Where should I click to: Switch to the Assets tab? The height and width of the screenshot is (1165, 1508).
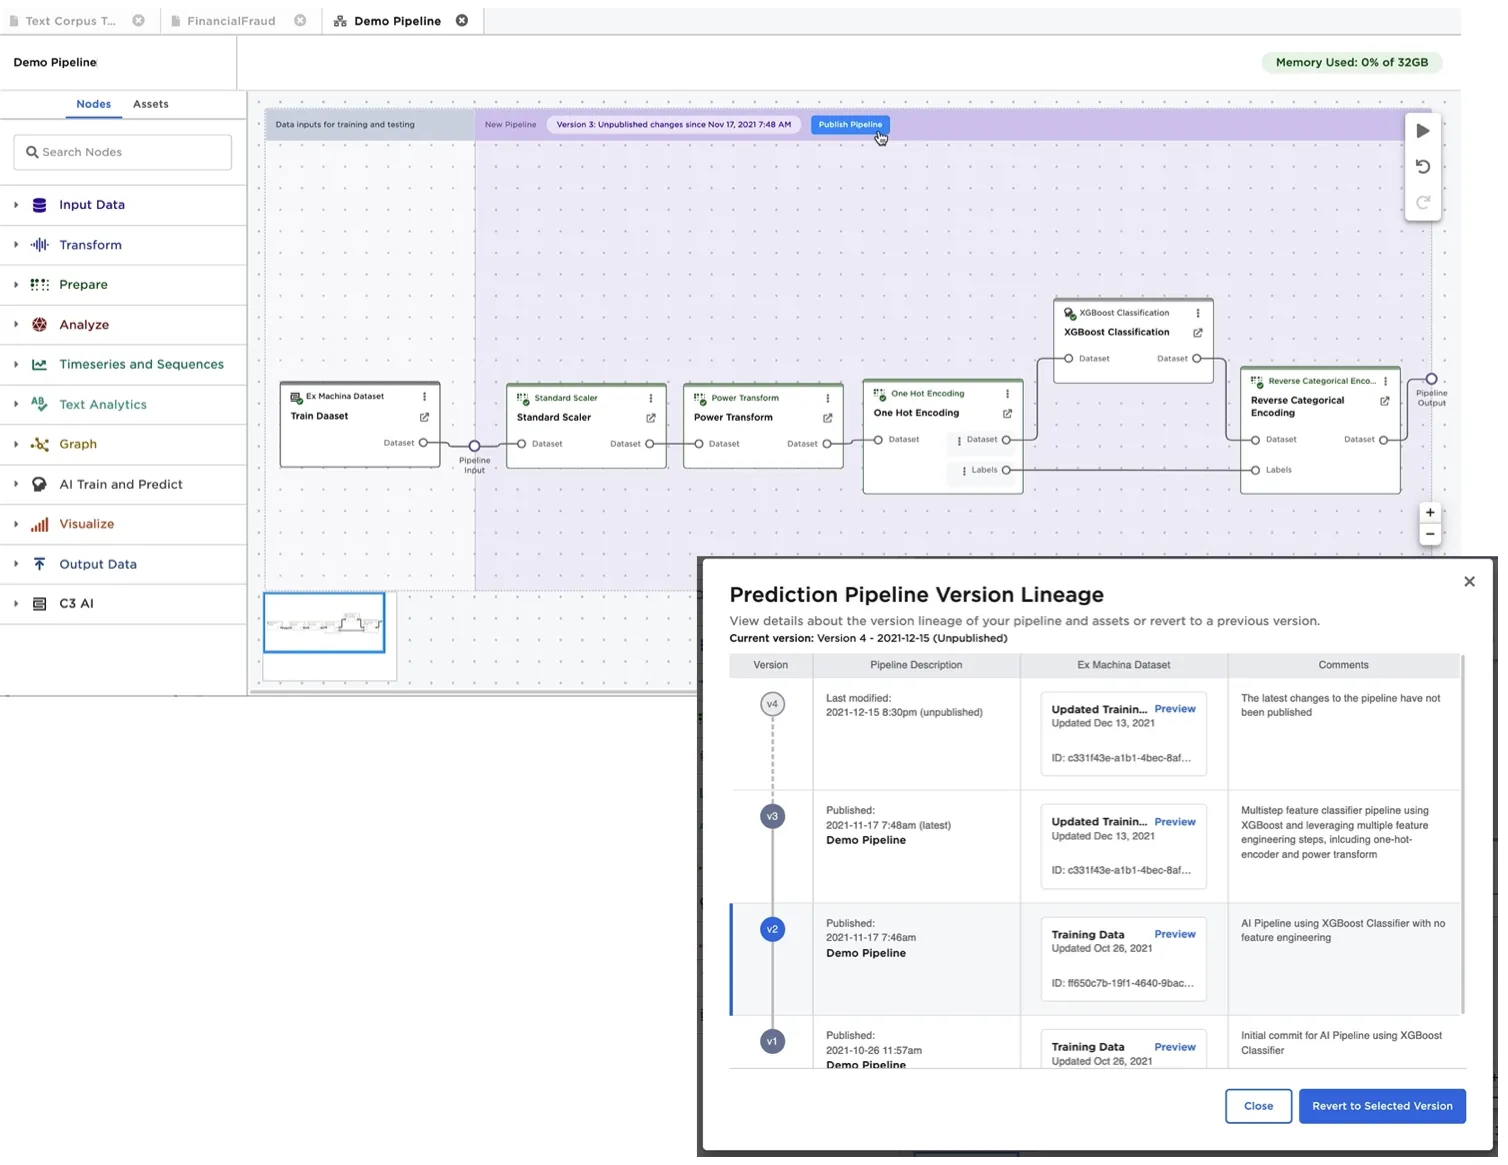pos(152,105)
